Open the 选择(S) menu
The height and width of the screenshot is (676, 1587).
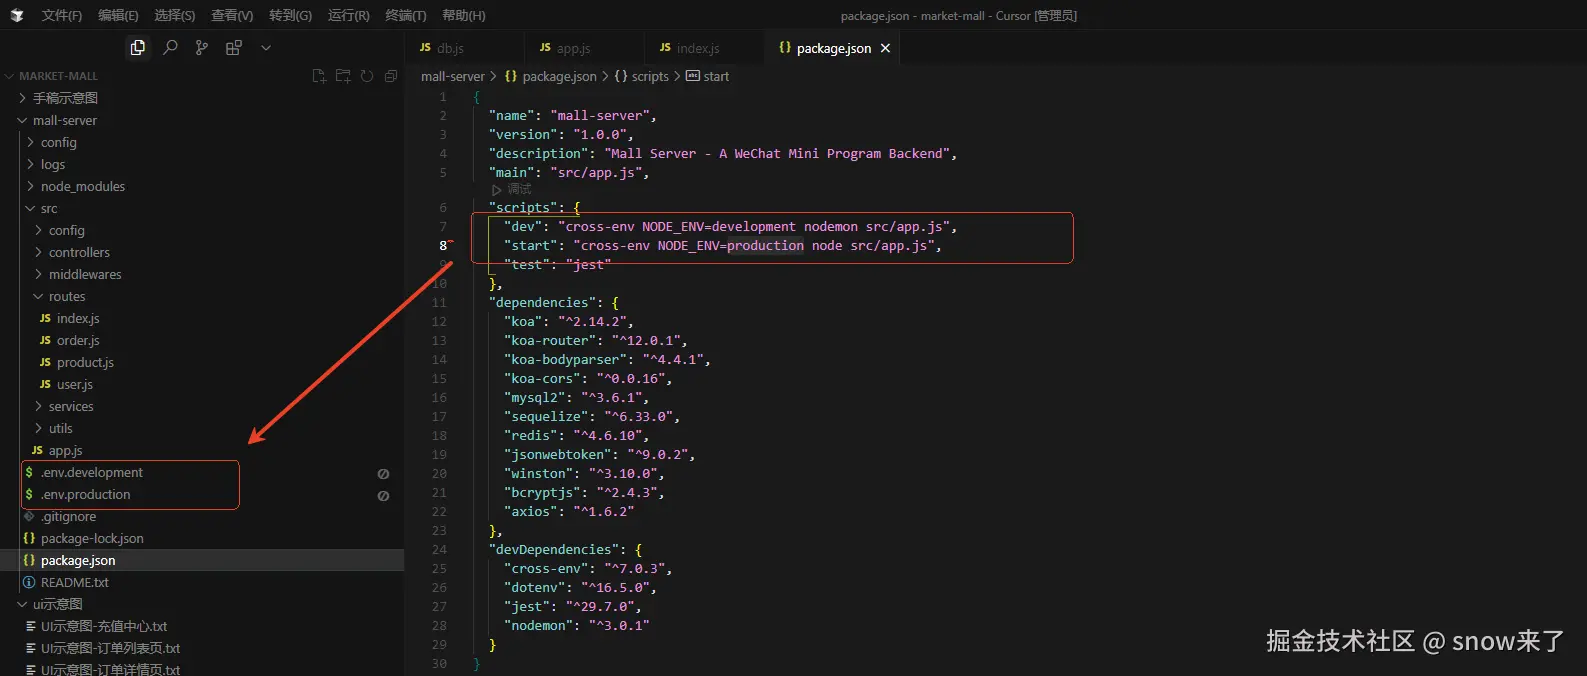click(x=175, y=15)
